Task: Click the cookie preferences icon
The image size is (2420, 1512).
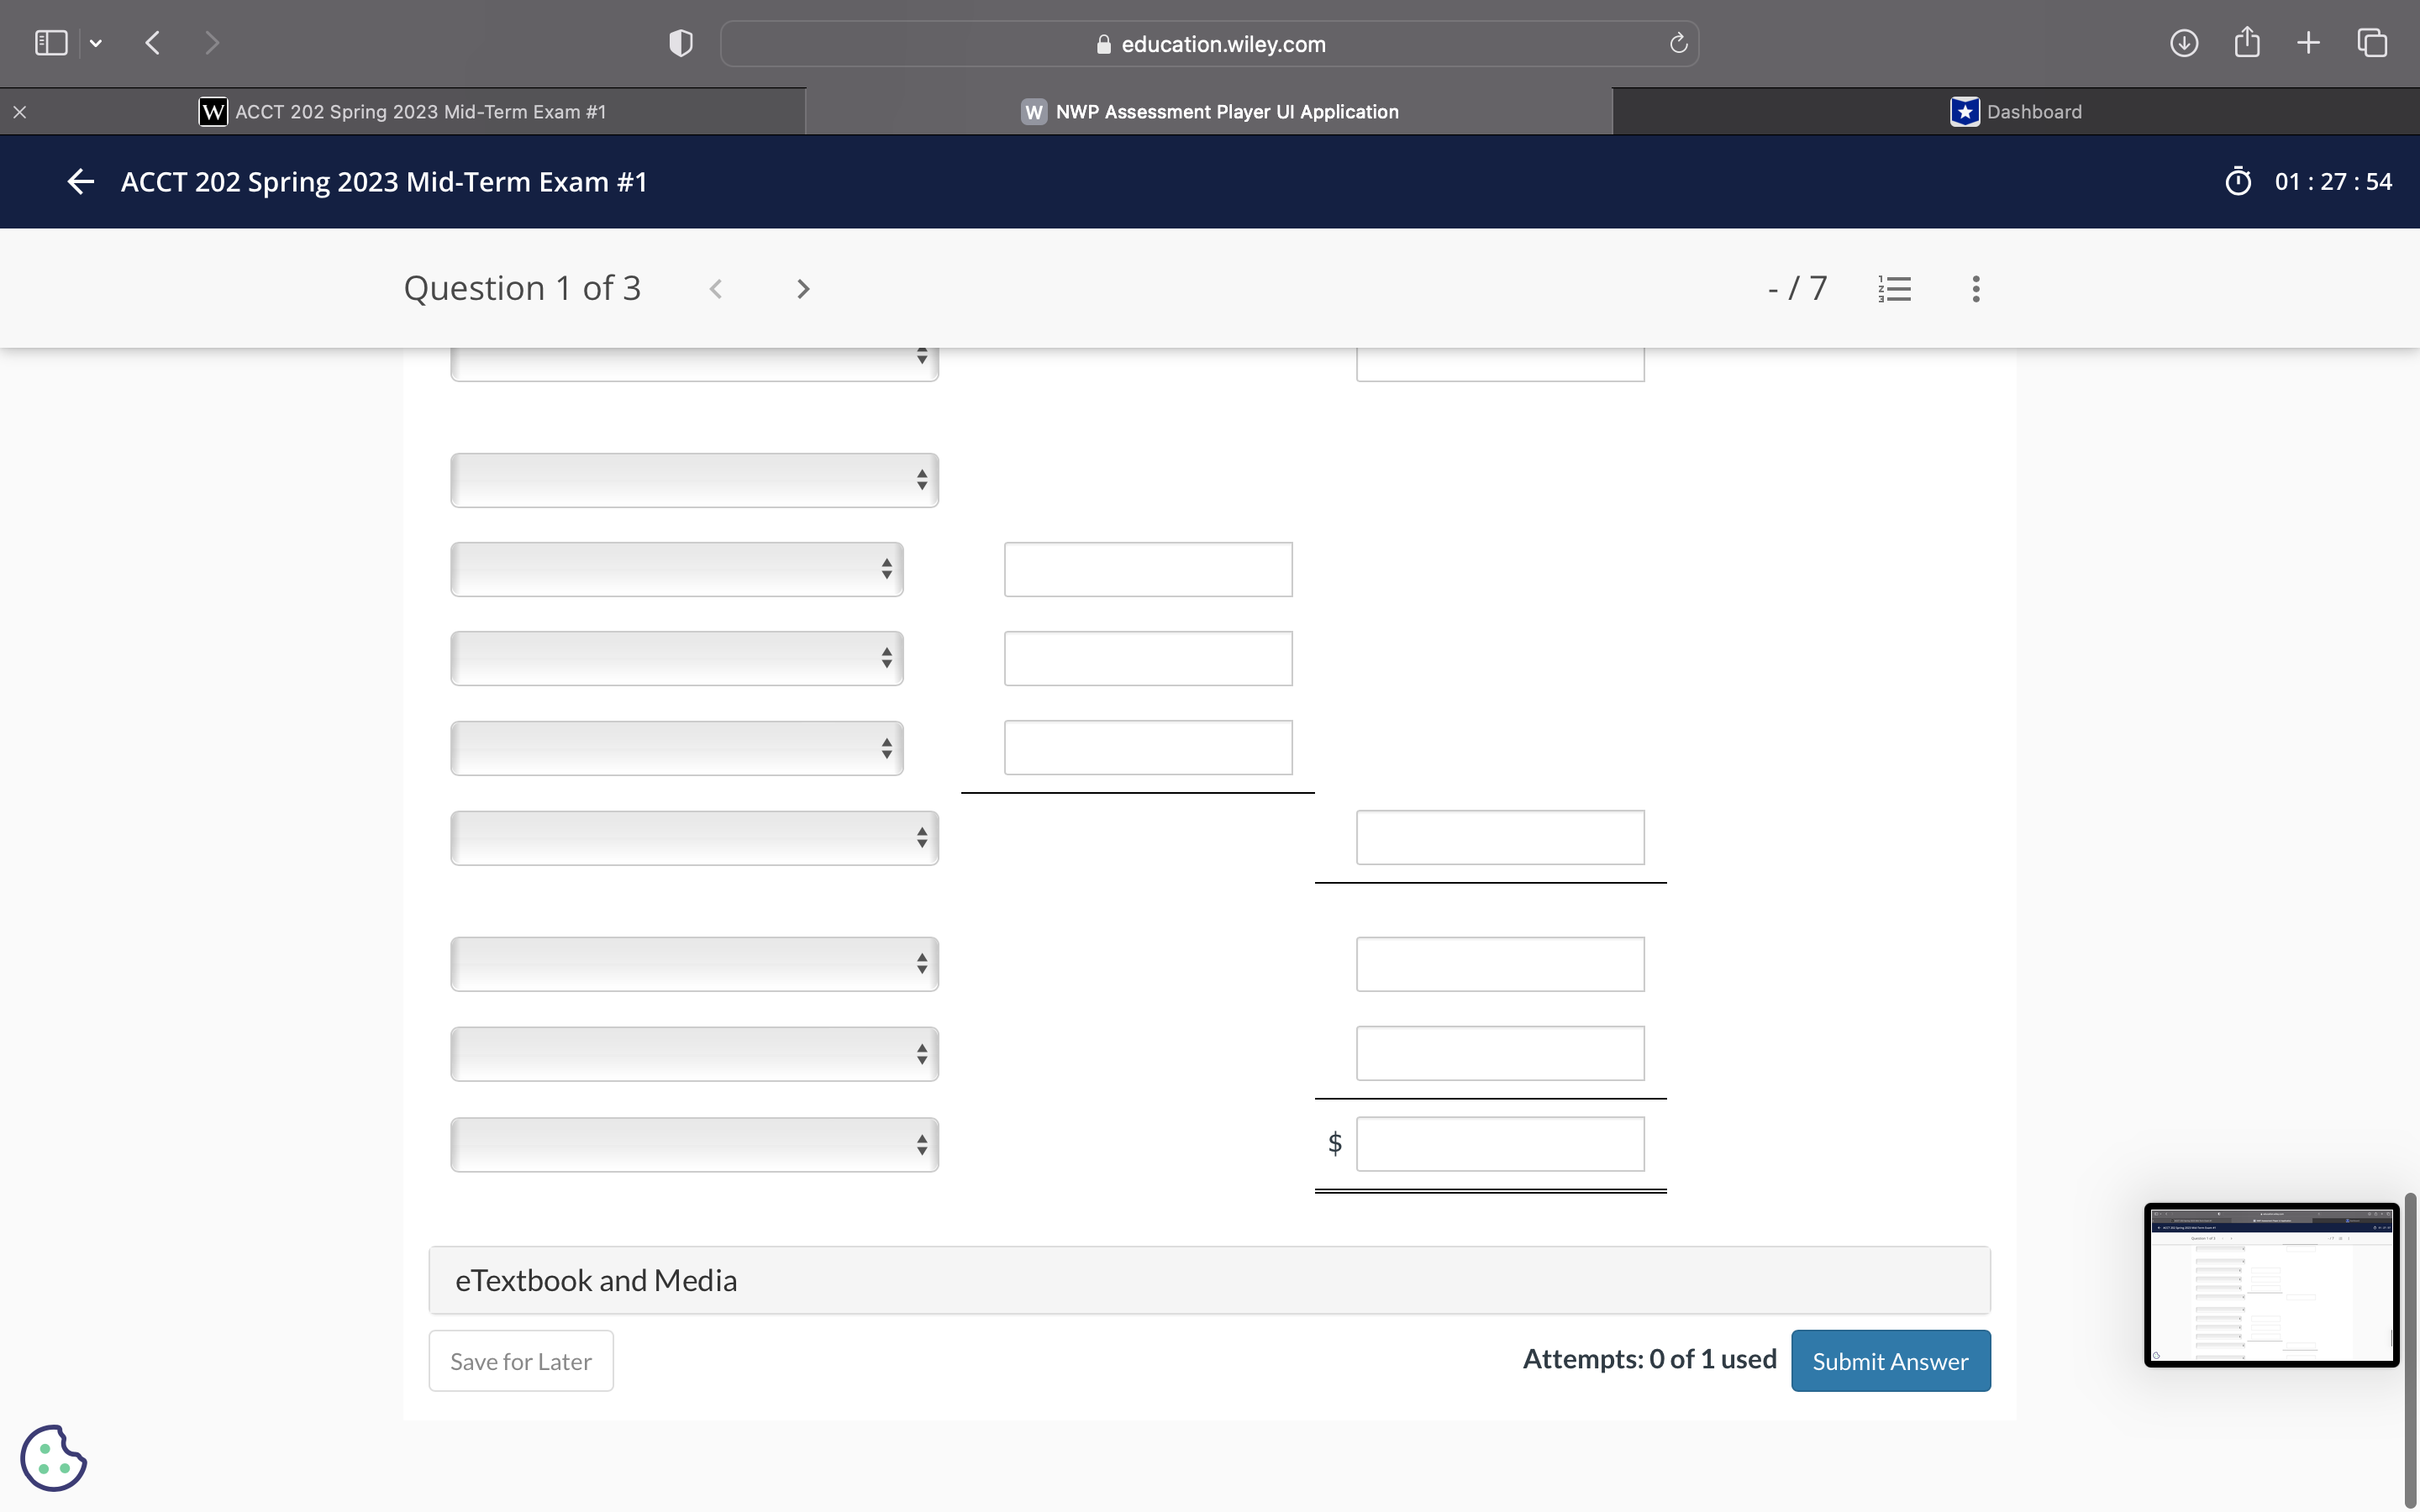Action: tap(53, 1457)
